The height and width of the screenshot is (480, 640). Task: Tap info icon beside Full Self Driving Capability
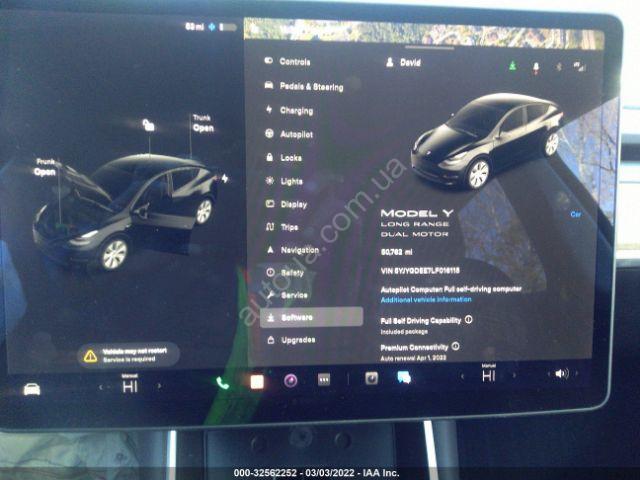pyautogui.click(x=469, y=320)
